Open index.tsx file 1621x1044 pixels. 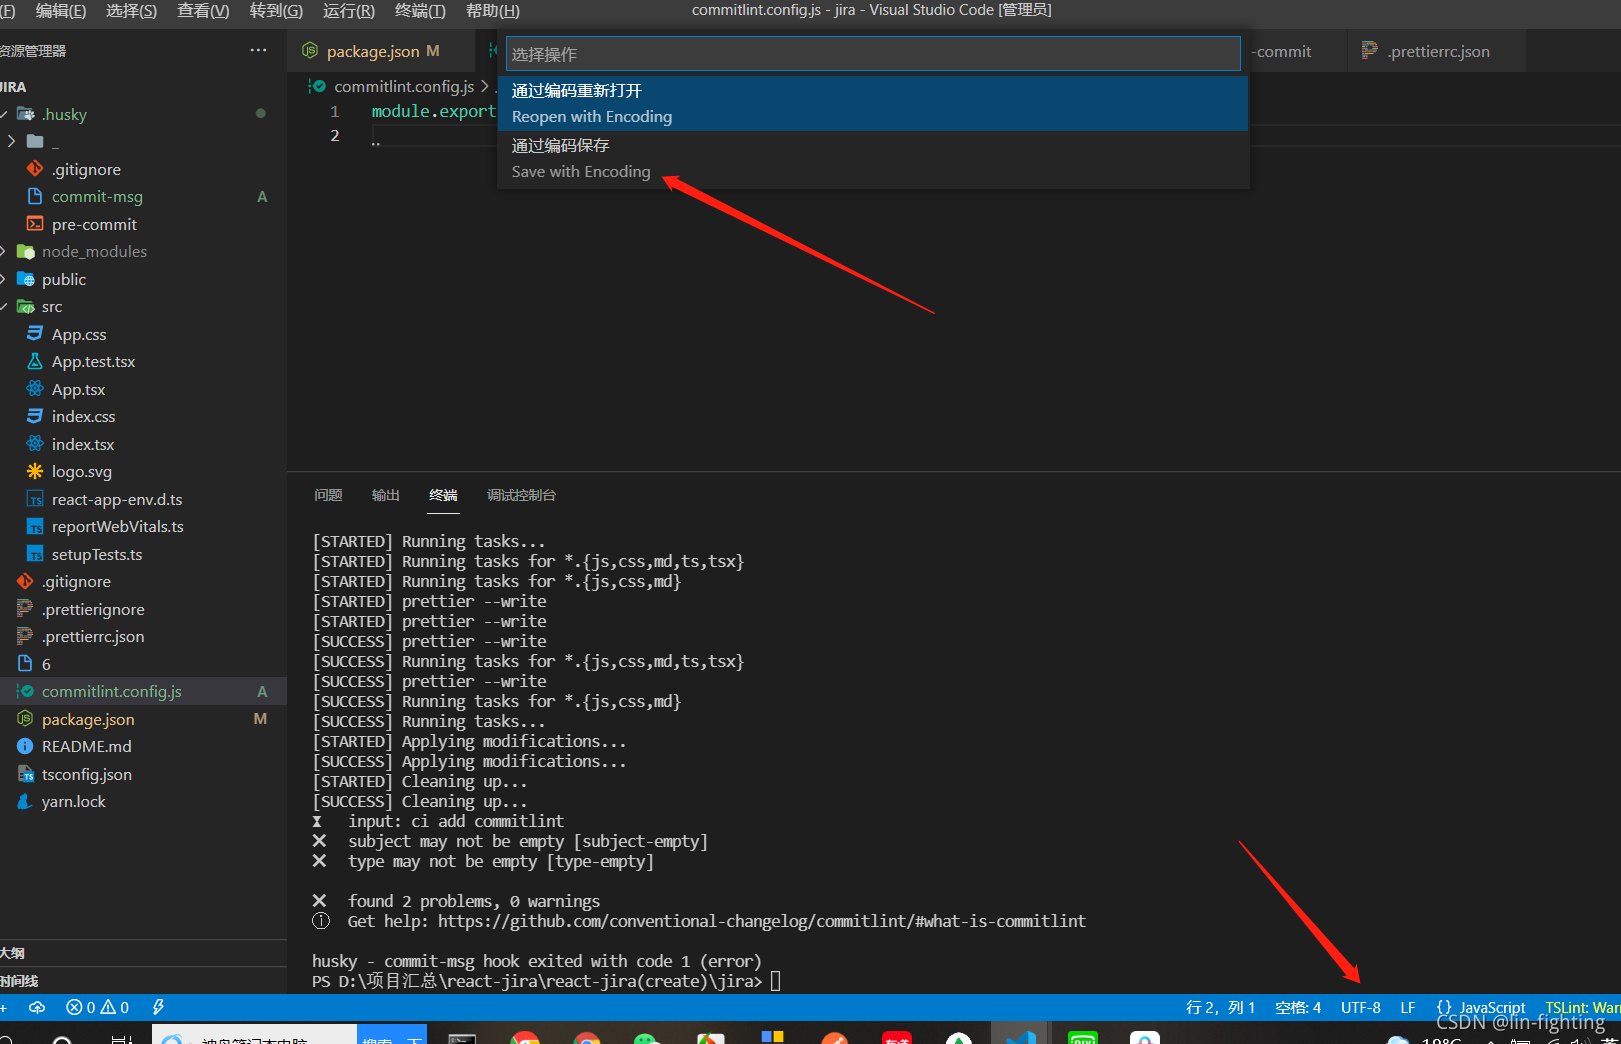[83, 444]
